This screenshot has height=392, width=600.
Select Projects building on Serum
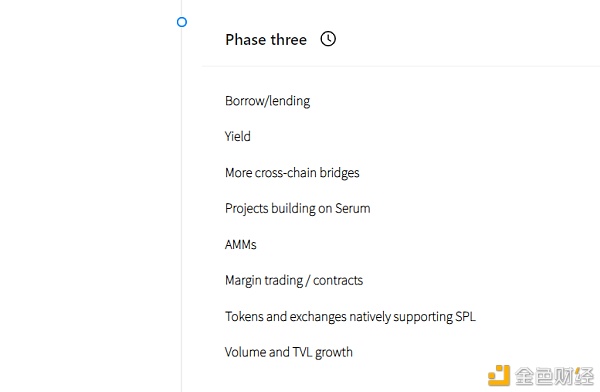pyautogui.click(x=297, y=208)
